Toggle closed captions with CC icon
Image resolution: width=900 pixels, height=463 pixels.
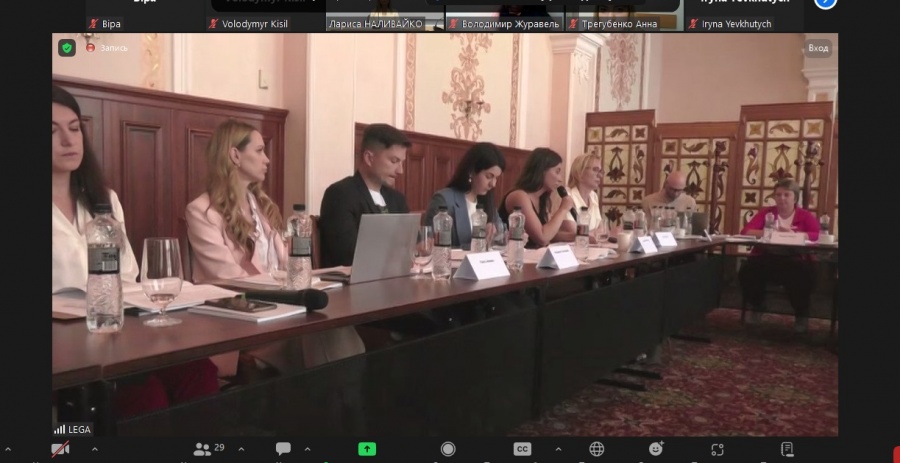[x=522, y=449]
